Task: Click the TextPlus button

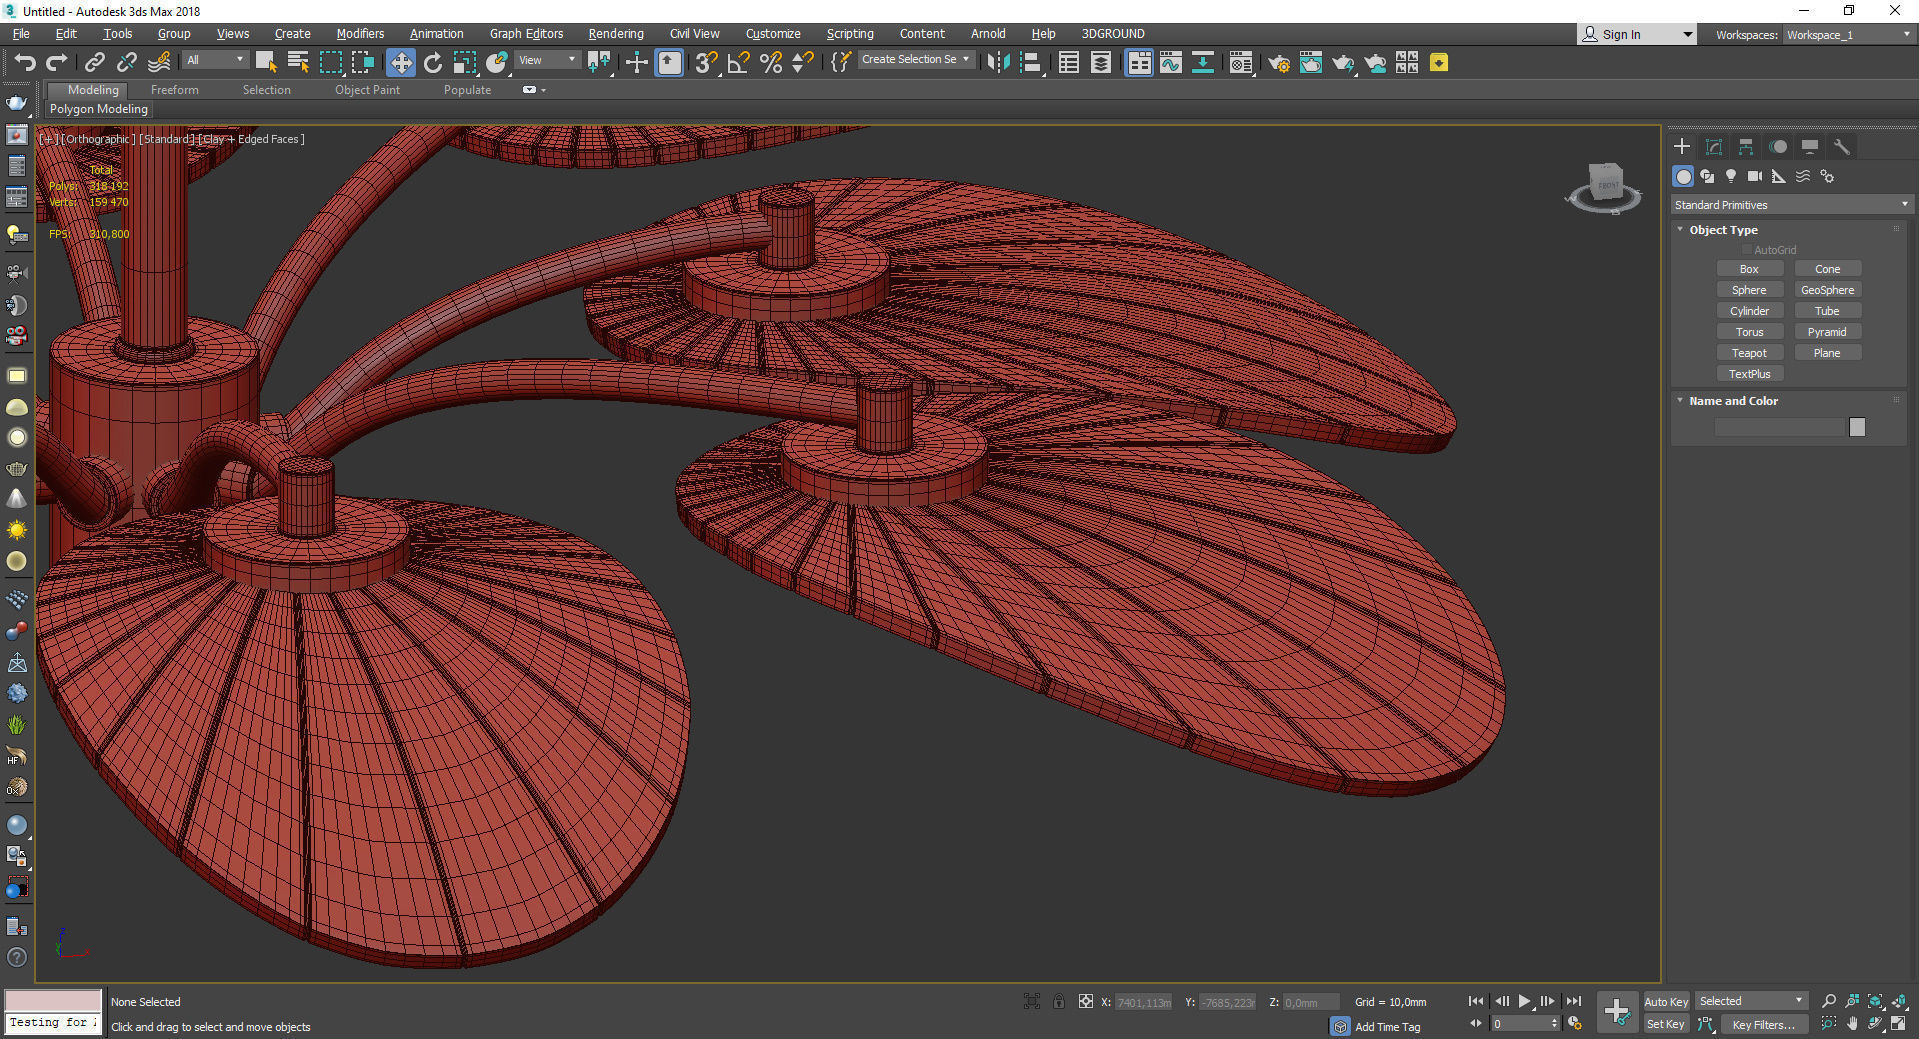Action: (1749, 374)
